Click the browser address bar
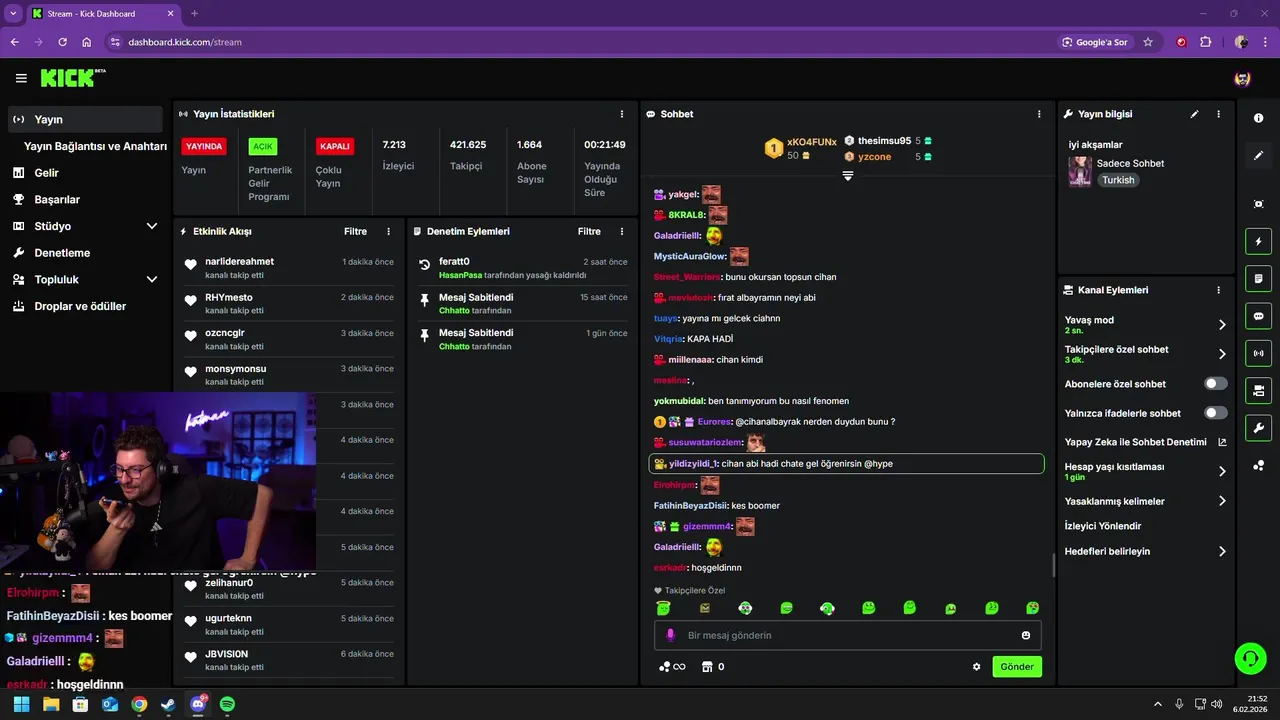Image resolution: width=1280 pixels, height=720 pixels. (x=580, y=42)
